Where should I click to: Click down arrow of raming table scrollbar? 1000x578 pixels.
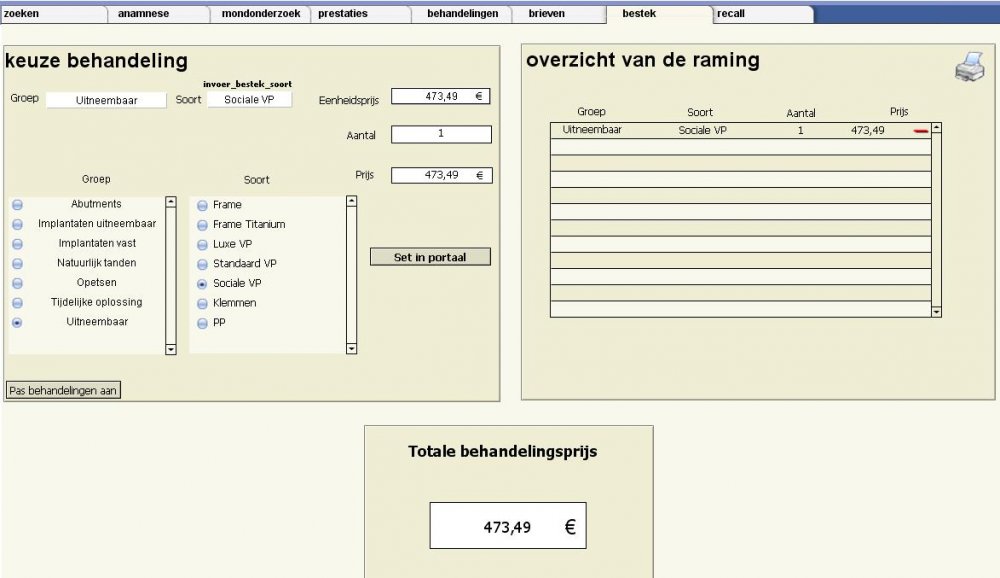pos(936,312)
